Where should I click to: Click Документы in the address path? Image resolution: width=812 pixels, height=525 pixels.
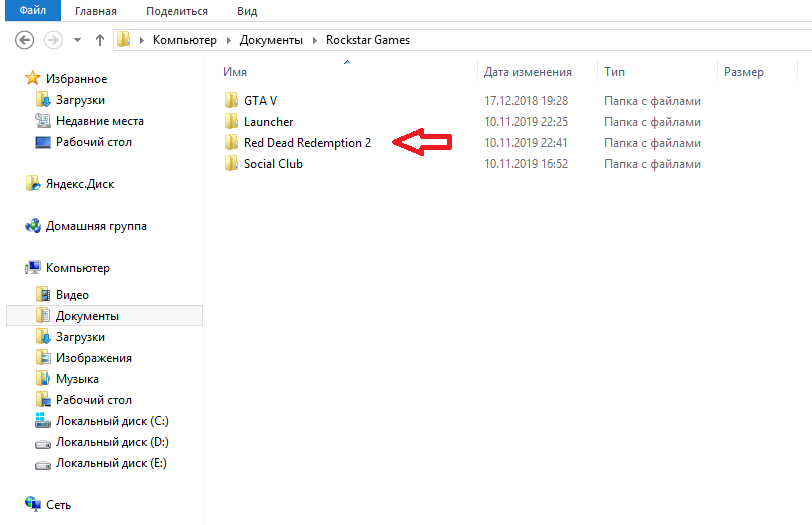271,40
